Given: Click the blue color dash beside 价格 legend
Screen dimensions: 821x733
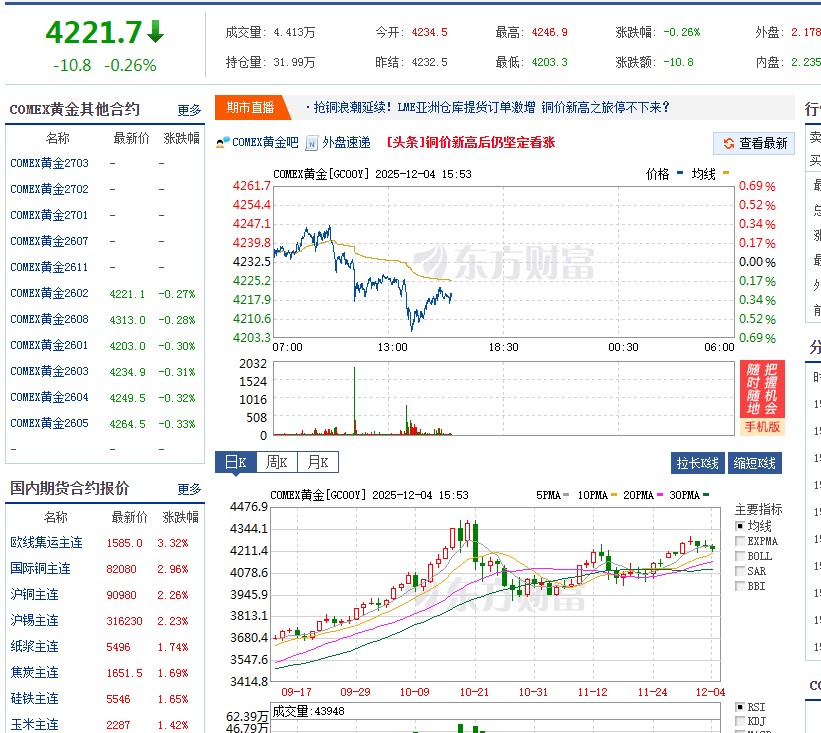Looking at the screenshot, I should pyautogui.click(x=680, y=172).
